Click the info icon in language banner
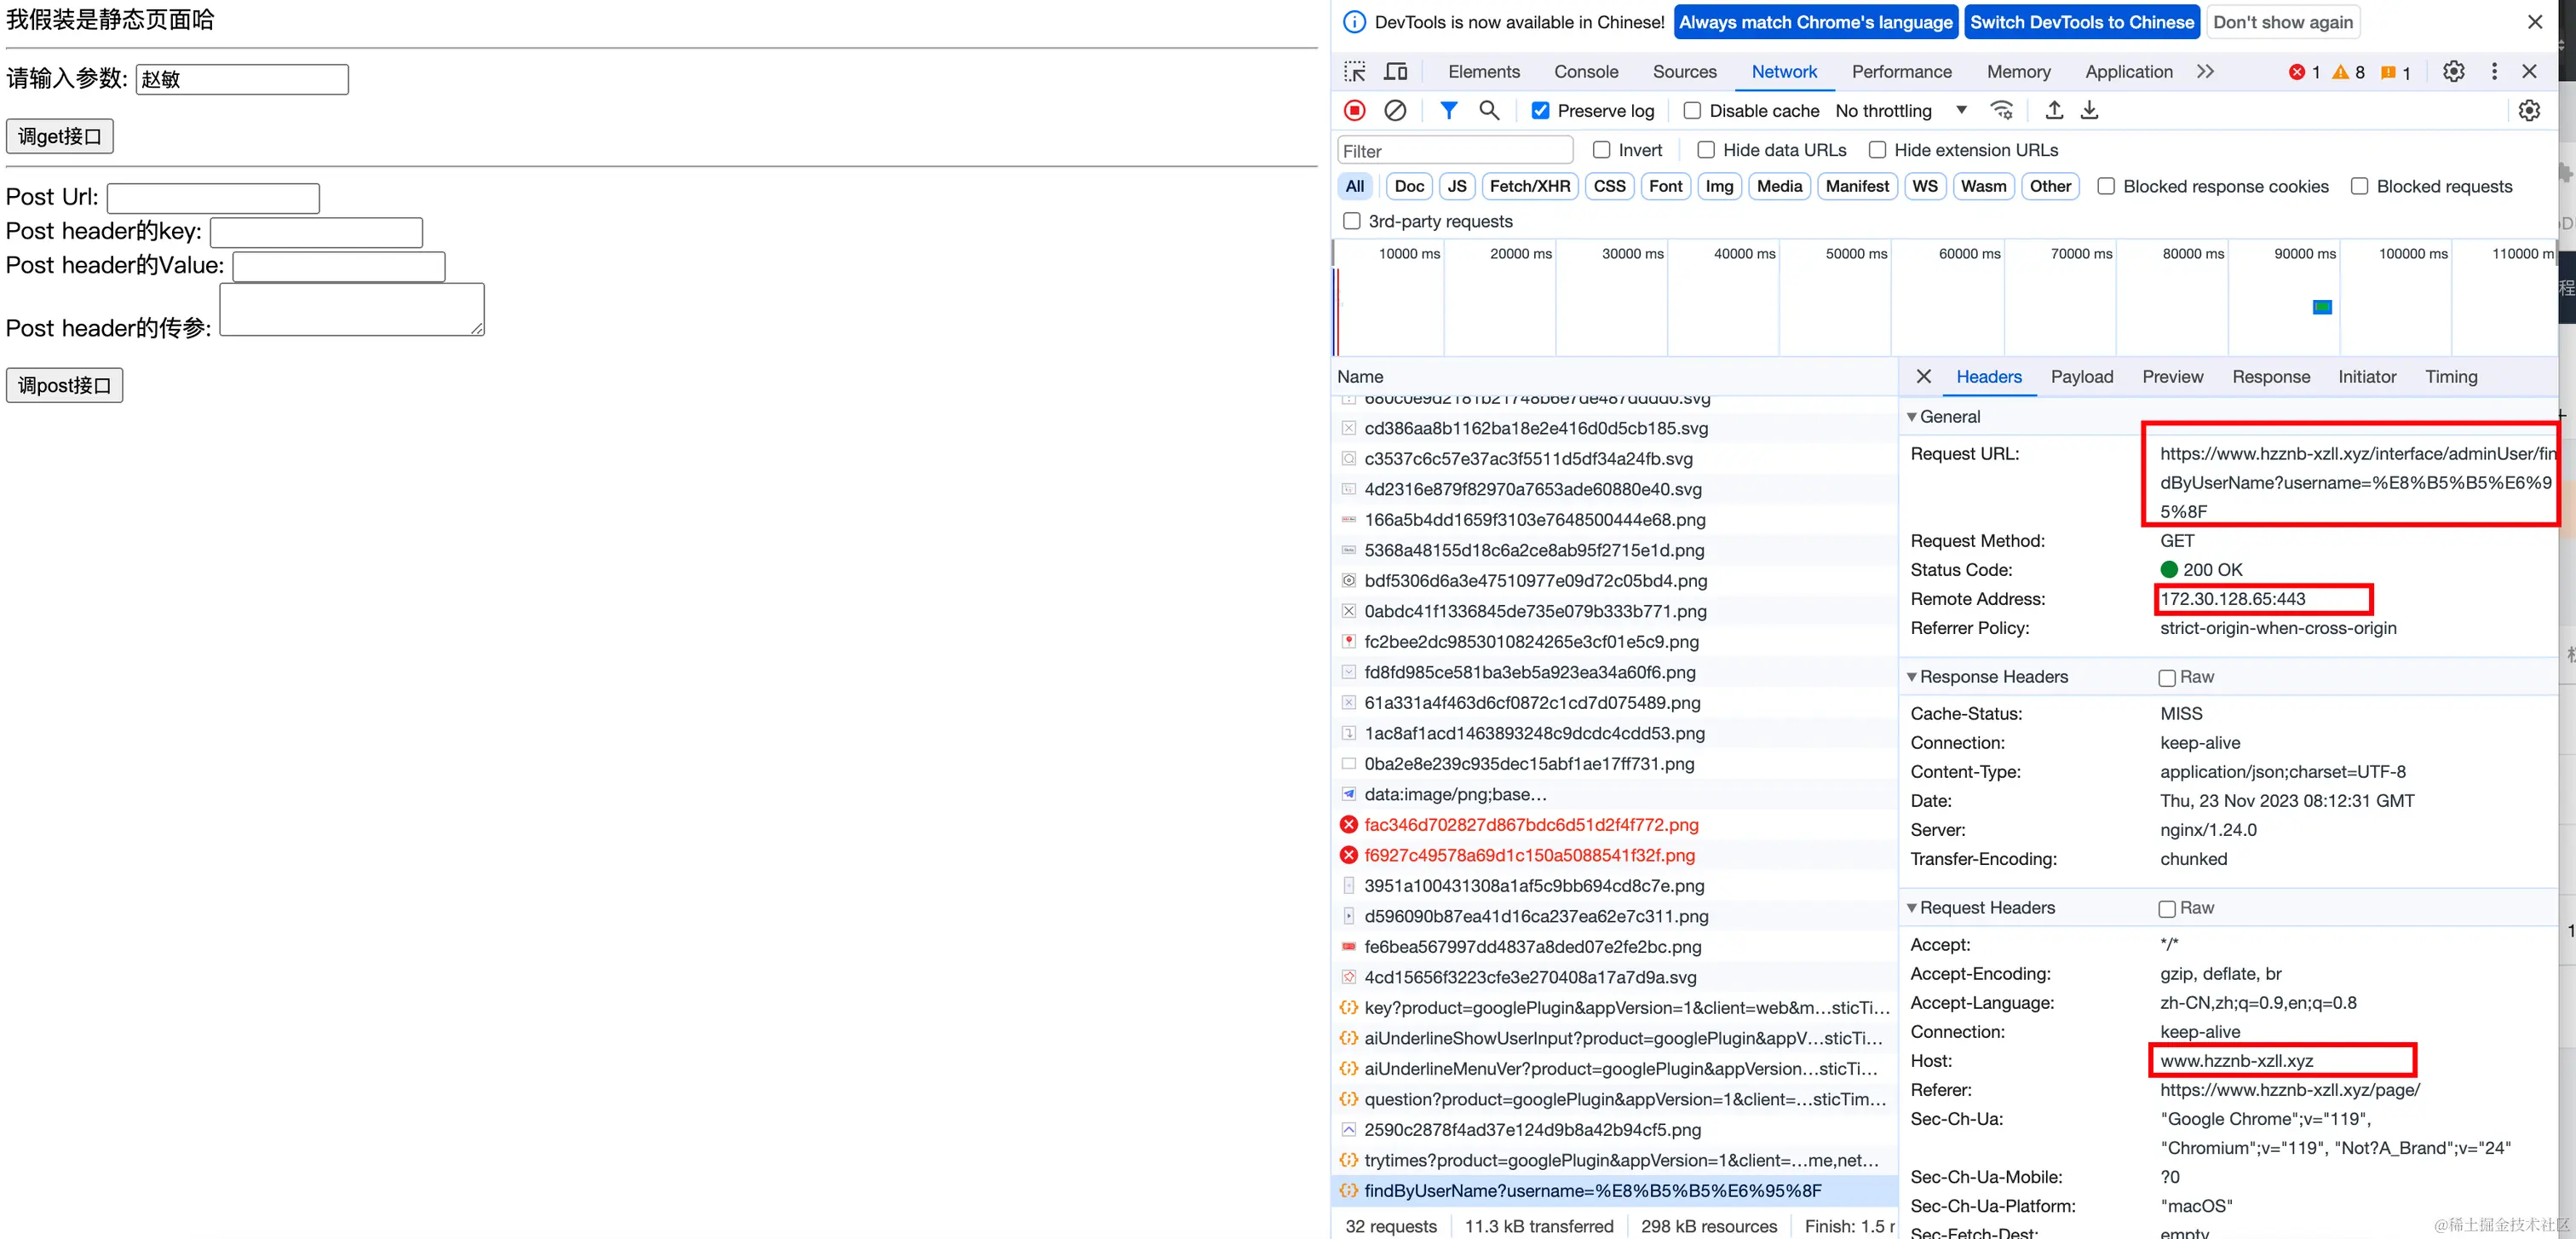 click(x=1354, y=22)
